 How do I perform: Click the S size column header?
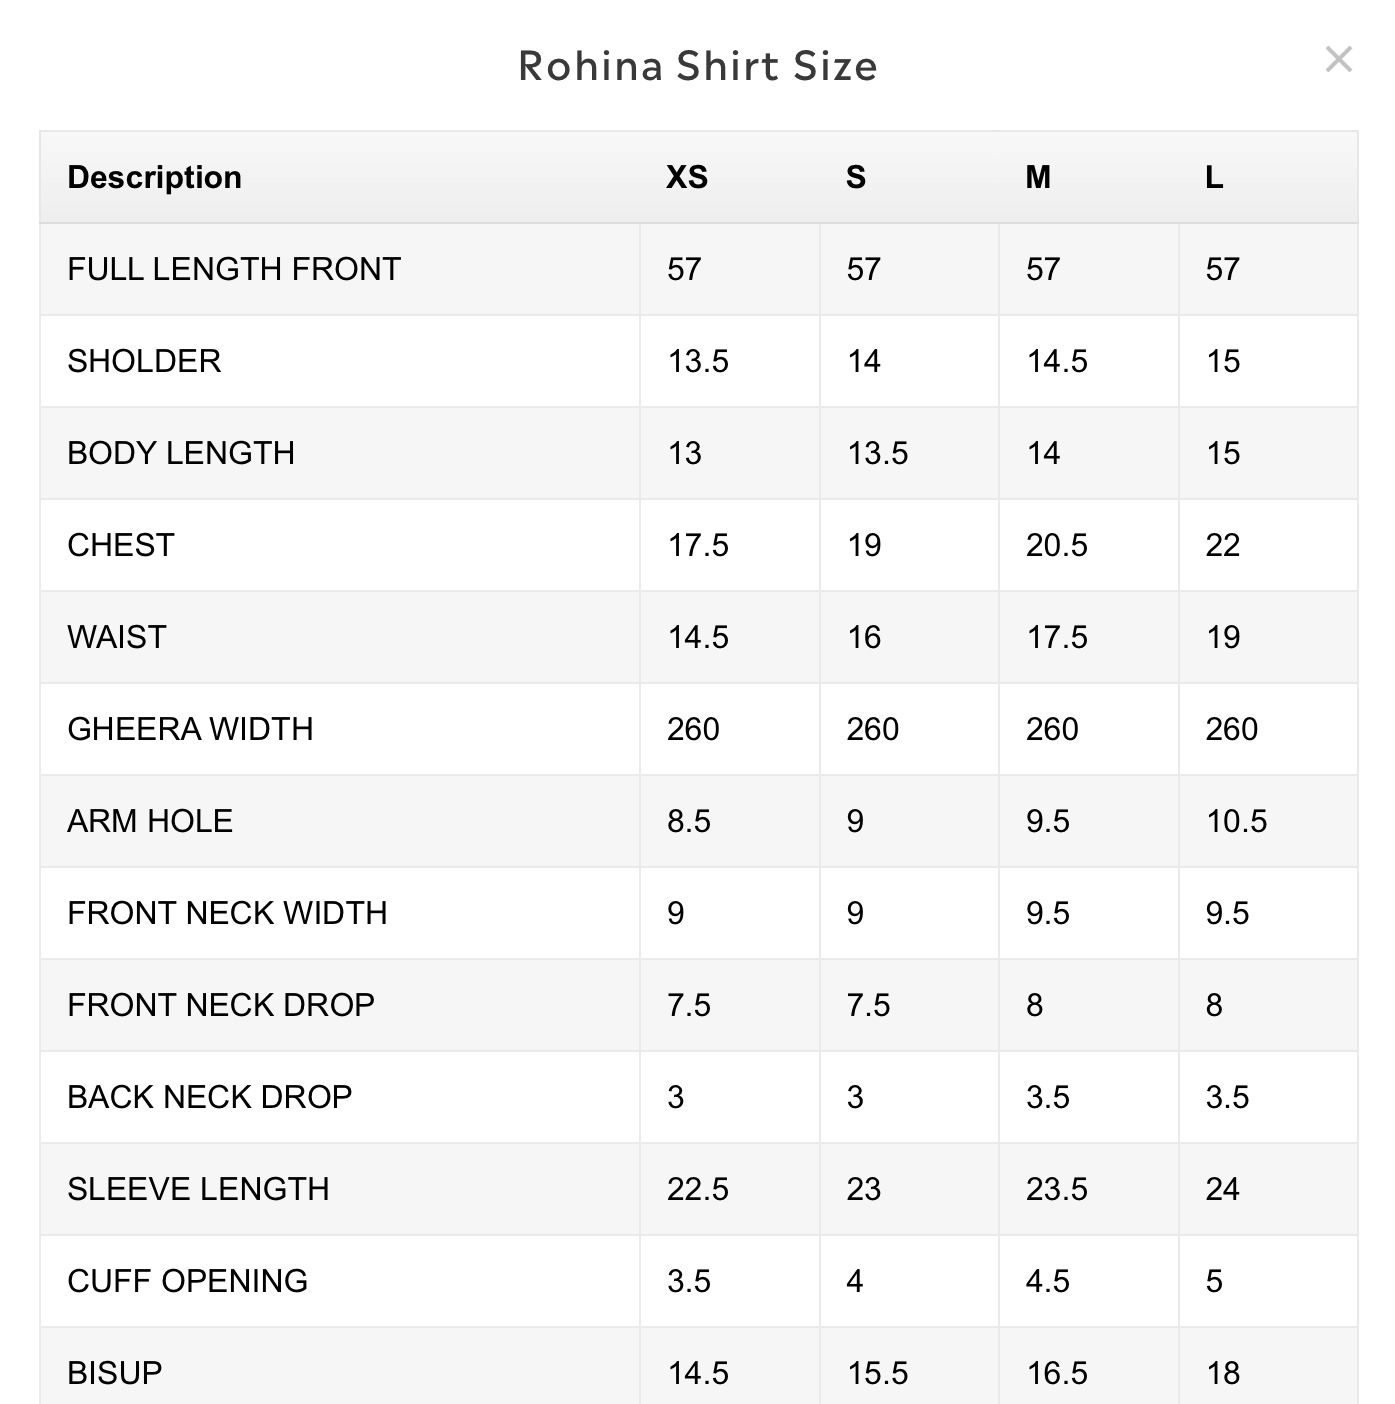point(855,177)
